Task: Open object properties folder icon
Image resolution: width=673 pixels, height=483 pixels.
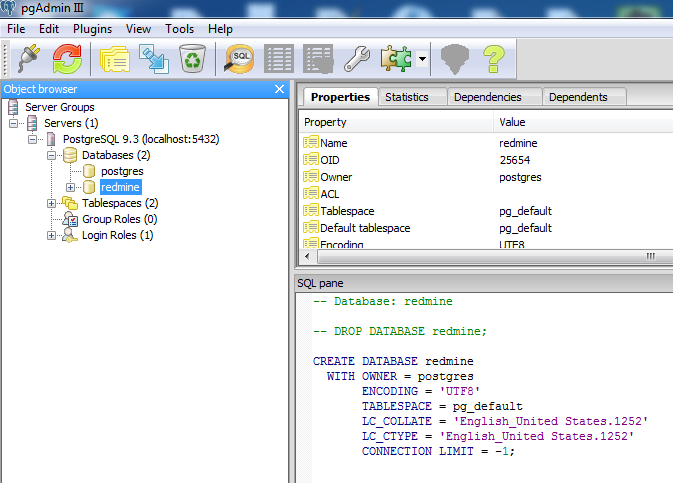Action: click(x=115, y=59)
